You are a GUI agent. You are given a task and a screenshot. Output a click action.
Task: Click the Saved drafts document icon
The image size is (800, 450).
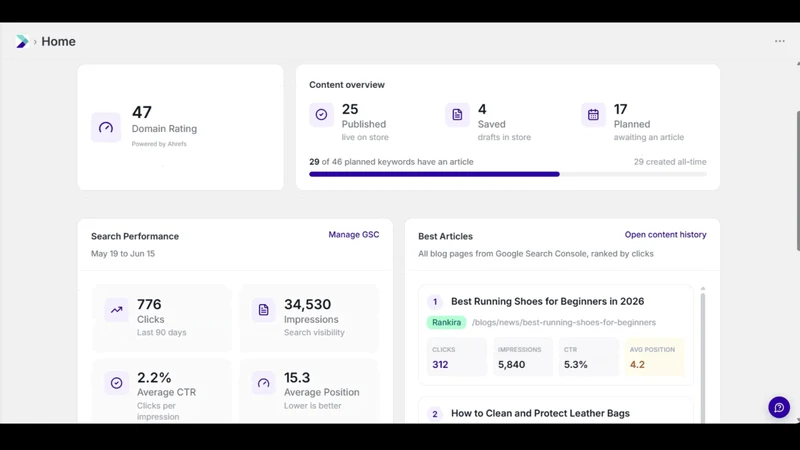pyautogui.click(x=457, y=114)
